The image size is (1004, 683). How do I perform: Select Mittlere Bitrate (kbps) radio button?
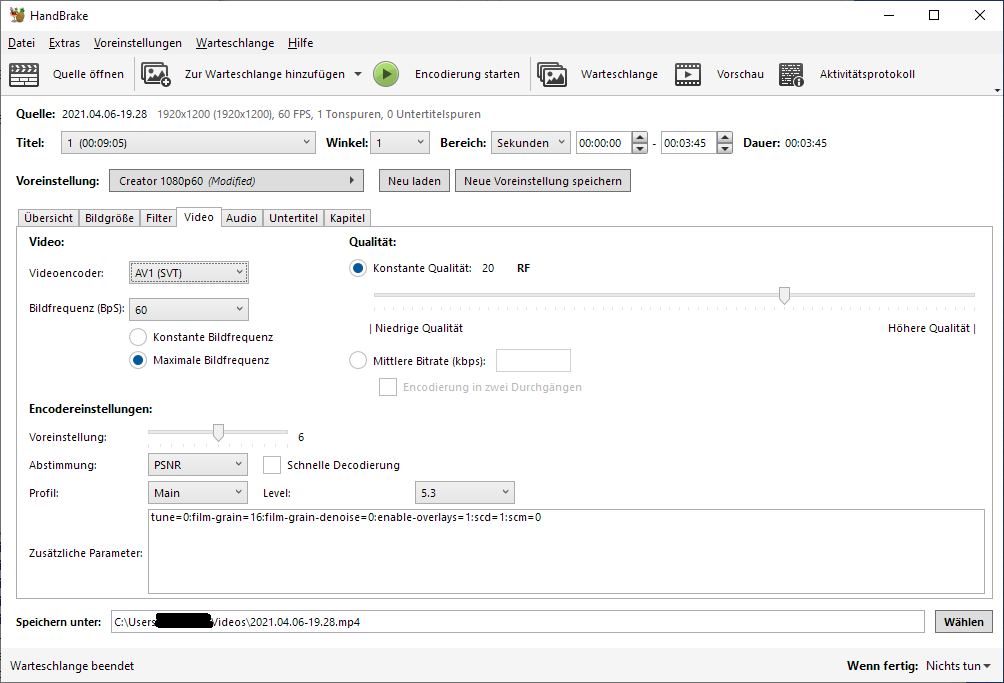pyautogui.click(x=358, y=360)
